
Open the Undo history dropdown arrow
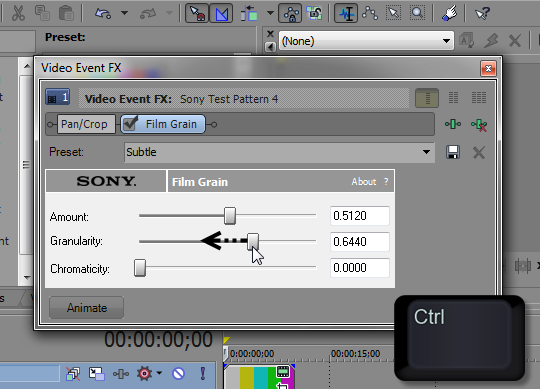click(124, 13)
